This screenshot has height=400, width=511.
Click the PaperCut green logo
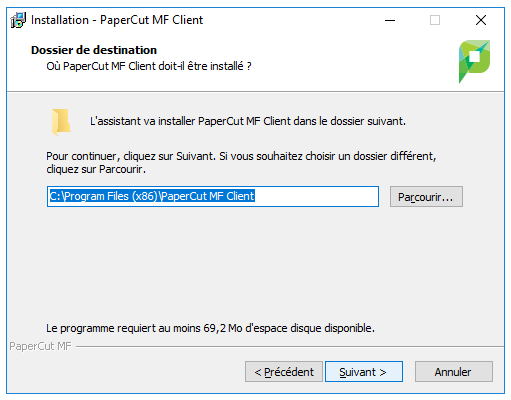(x=474, y=61)
